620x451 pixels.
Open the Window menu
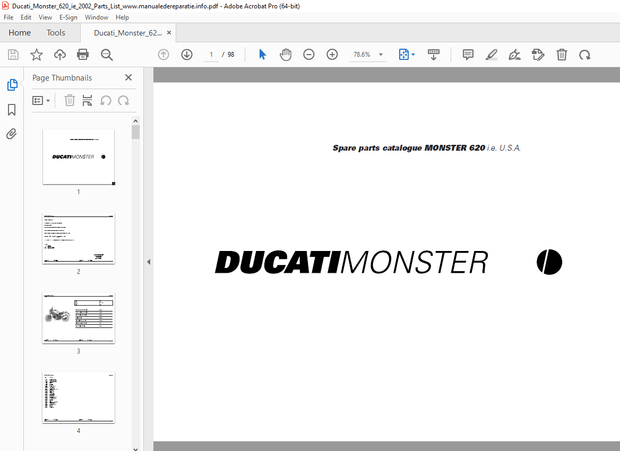click(96, 17)
